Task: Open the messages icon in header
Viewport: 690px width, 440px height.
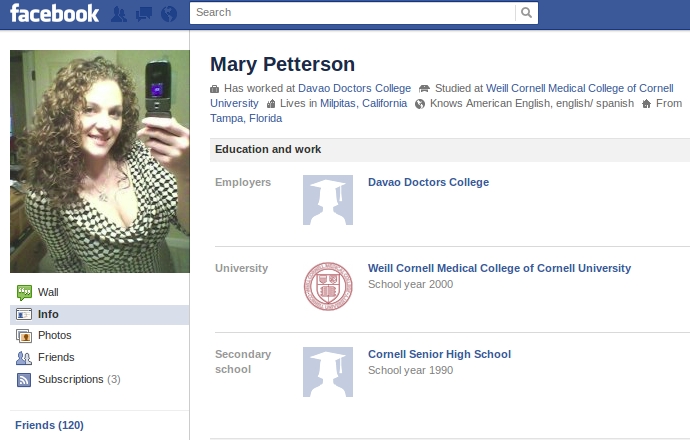Action: coord(144,14)
